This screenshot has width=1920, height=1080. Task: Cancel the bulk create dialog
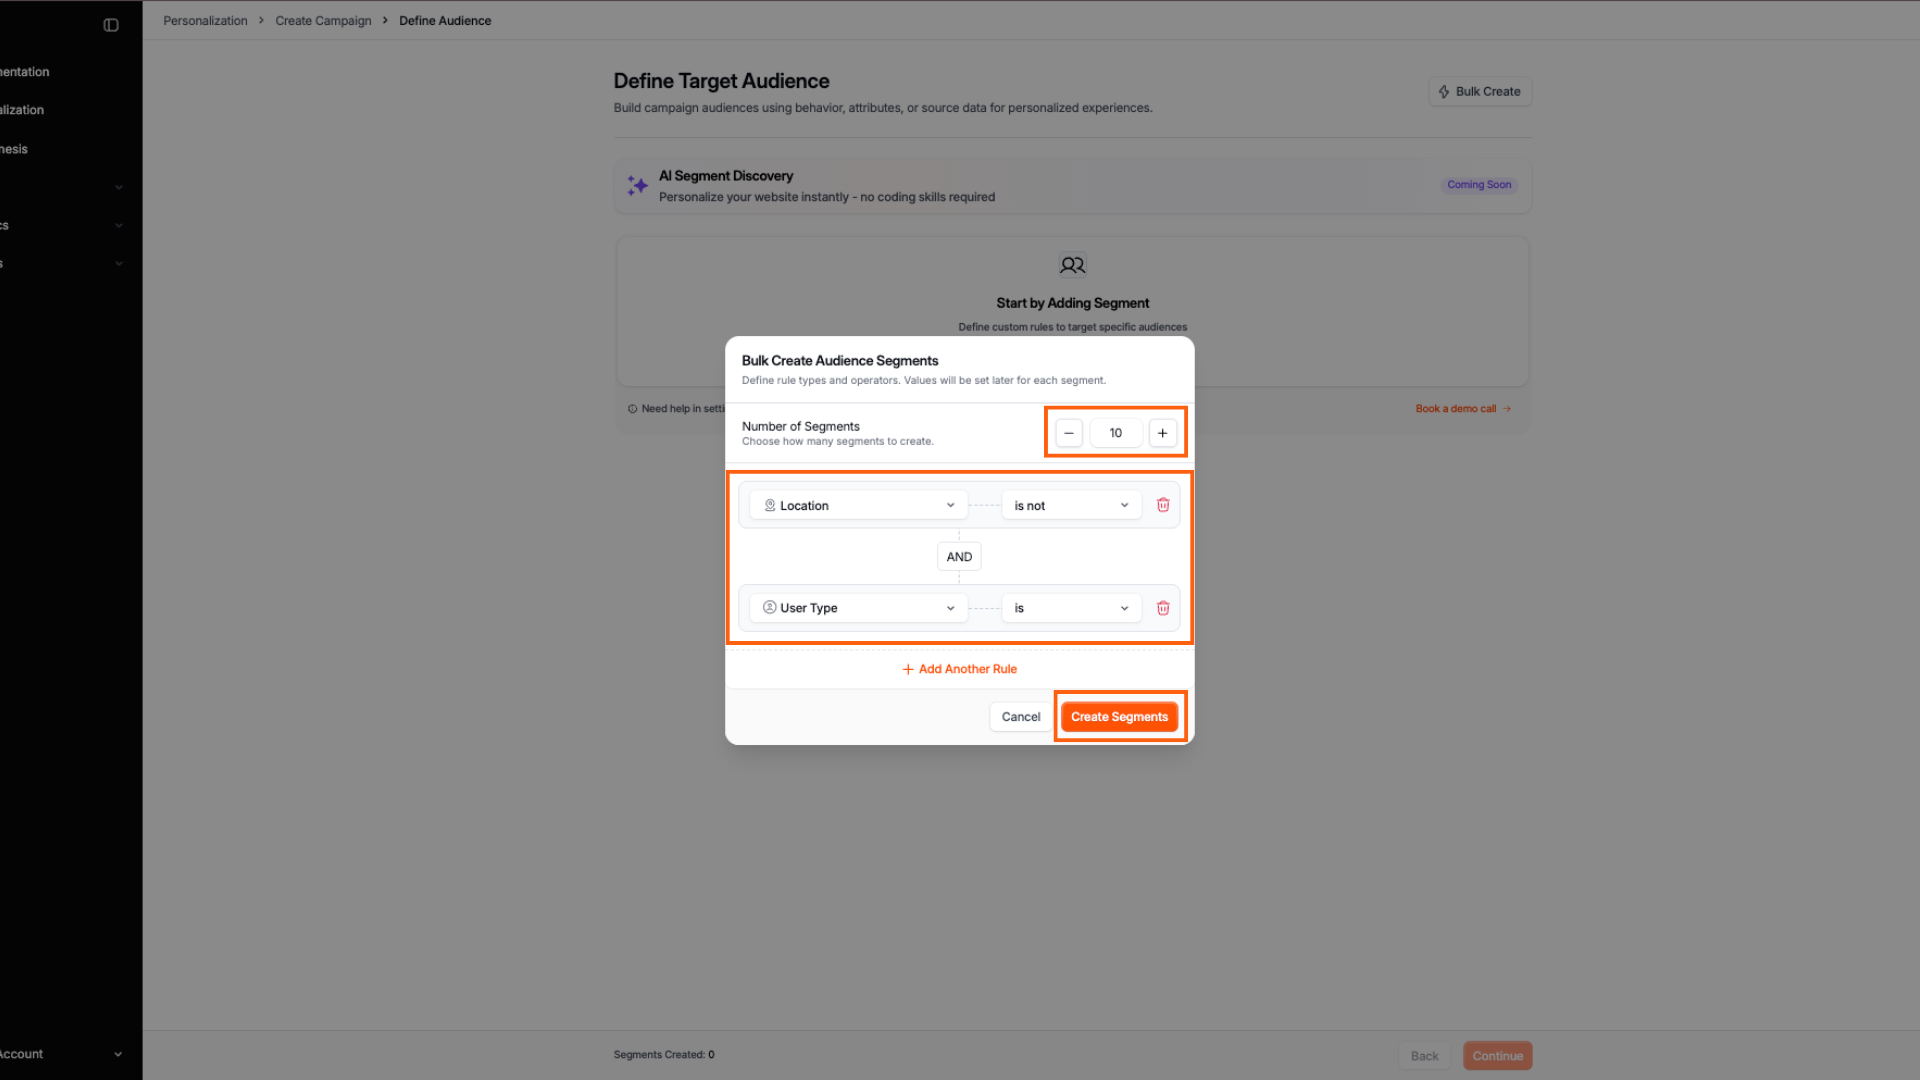pos(1021,717)
